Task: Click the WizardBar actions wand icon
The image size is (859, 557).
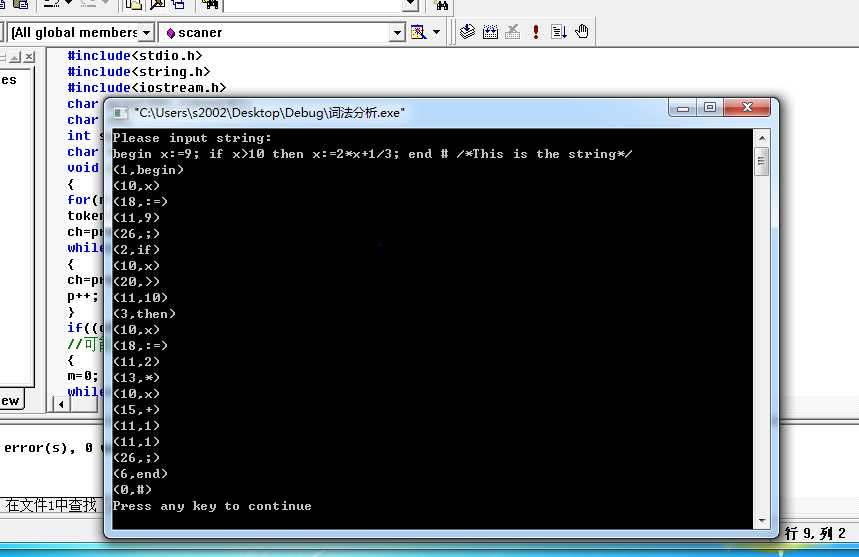Action: [x=419, y=32]
